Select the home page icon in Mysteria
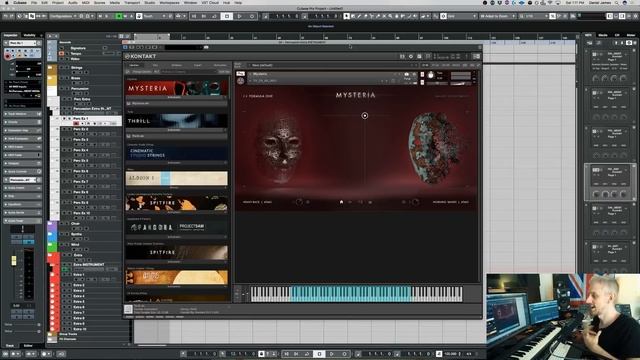The height and width of the screenshot is (360, 640). pos(341,202)
